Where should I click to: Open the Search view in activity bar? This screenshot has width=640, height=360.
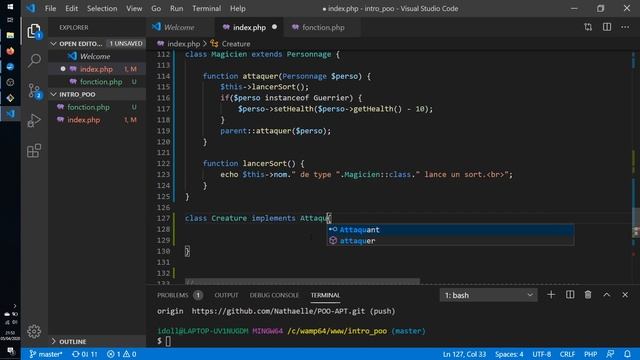(x=34, y=60)
